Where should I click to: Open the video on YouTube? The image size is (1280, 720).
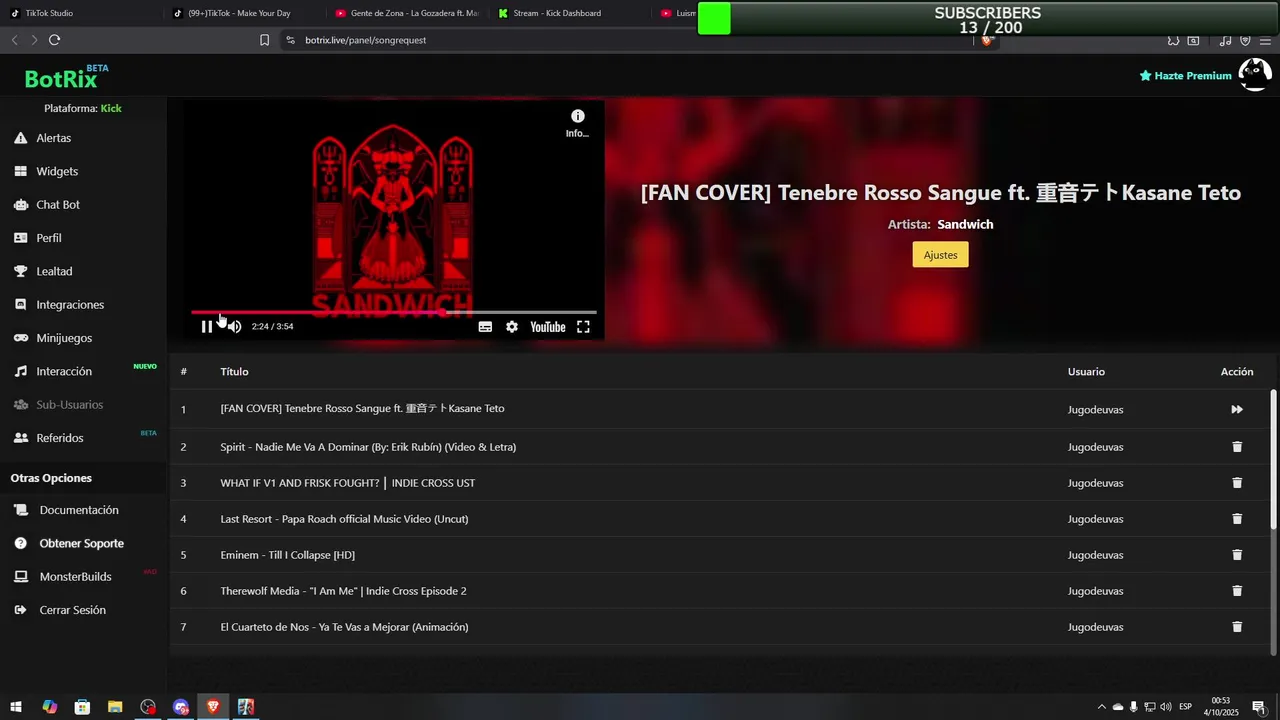coord(547,327)
